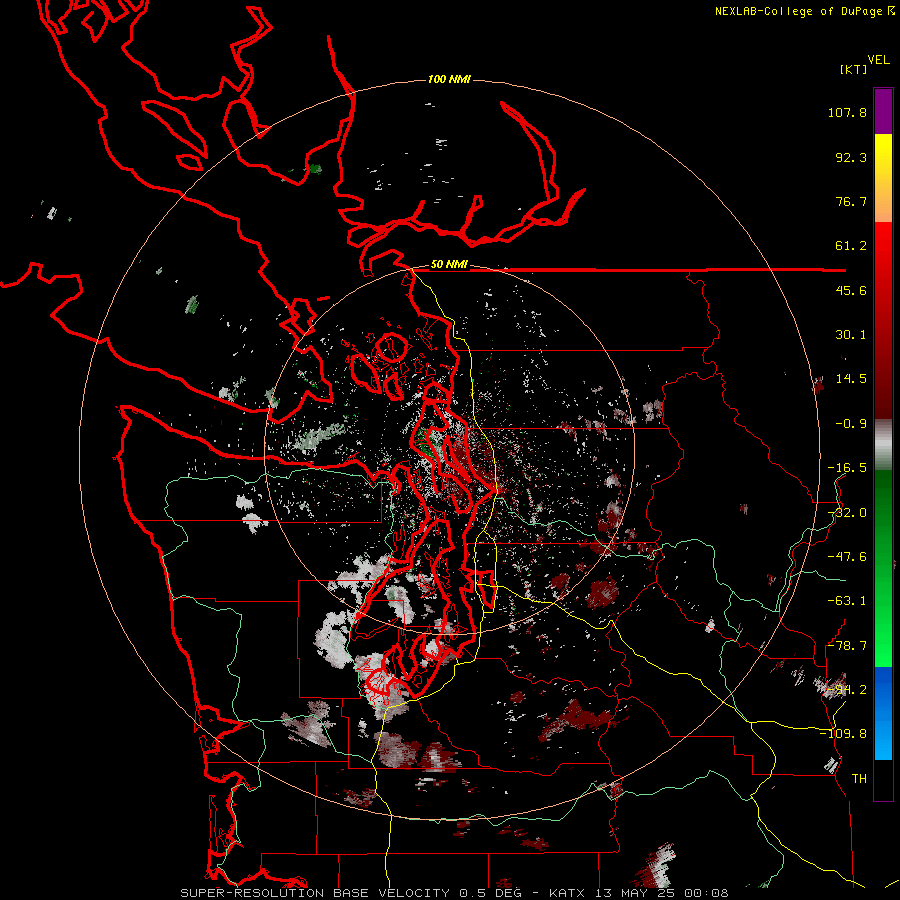Click the 45.6 legend value
Screen dimensions: 900x900
point(851,290)
